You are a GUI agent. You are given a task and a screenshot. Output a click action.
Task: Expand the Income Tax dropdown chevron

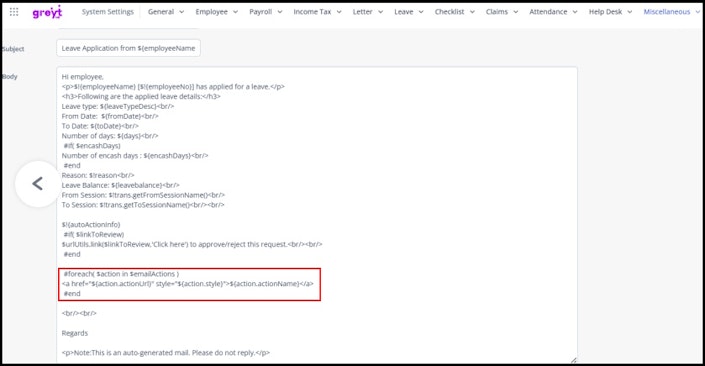point(339,12)
